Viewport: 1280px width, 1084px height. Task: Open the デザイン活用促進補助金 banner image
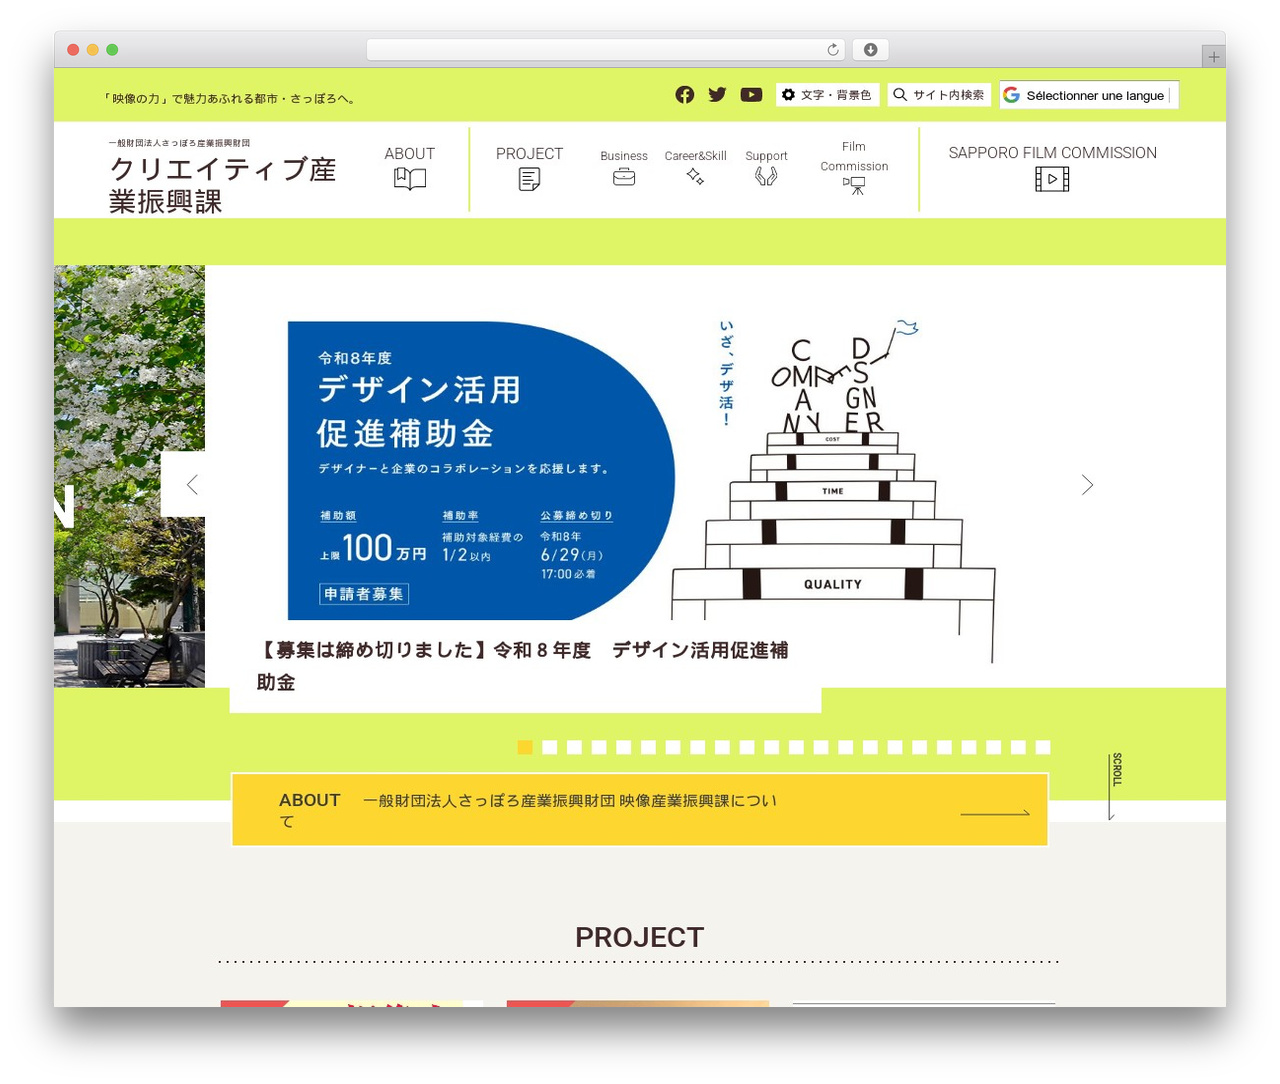click(x=640, y=476)
